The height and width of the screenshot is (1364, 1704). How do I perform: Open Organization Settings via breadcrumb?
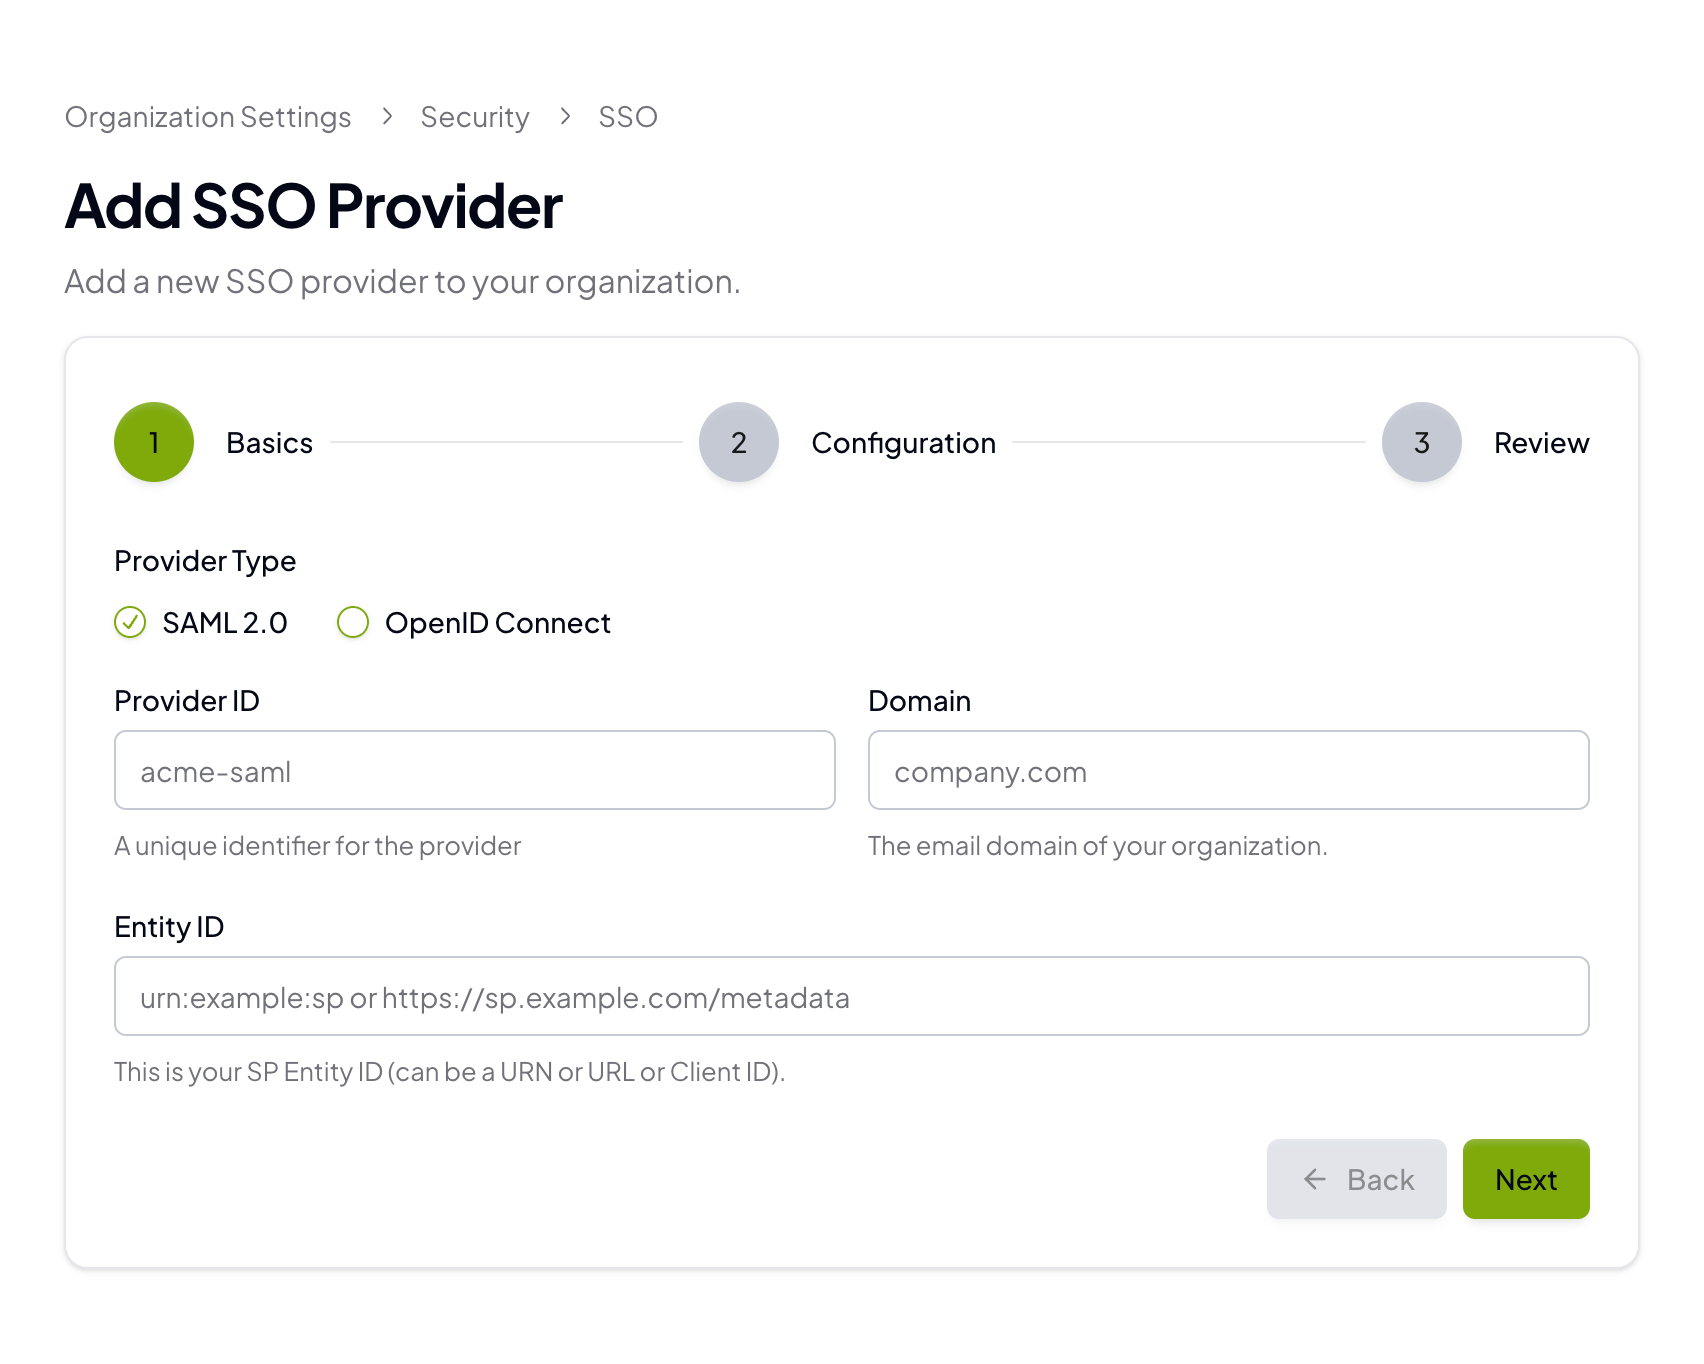coord(207,116)
